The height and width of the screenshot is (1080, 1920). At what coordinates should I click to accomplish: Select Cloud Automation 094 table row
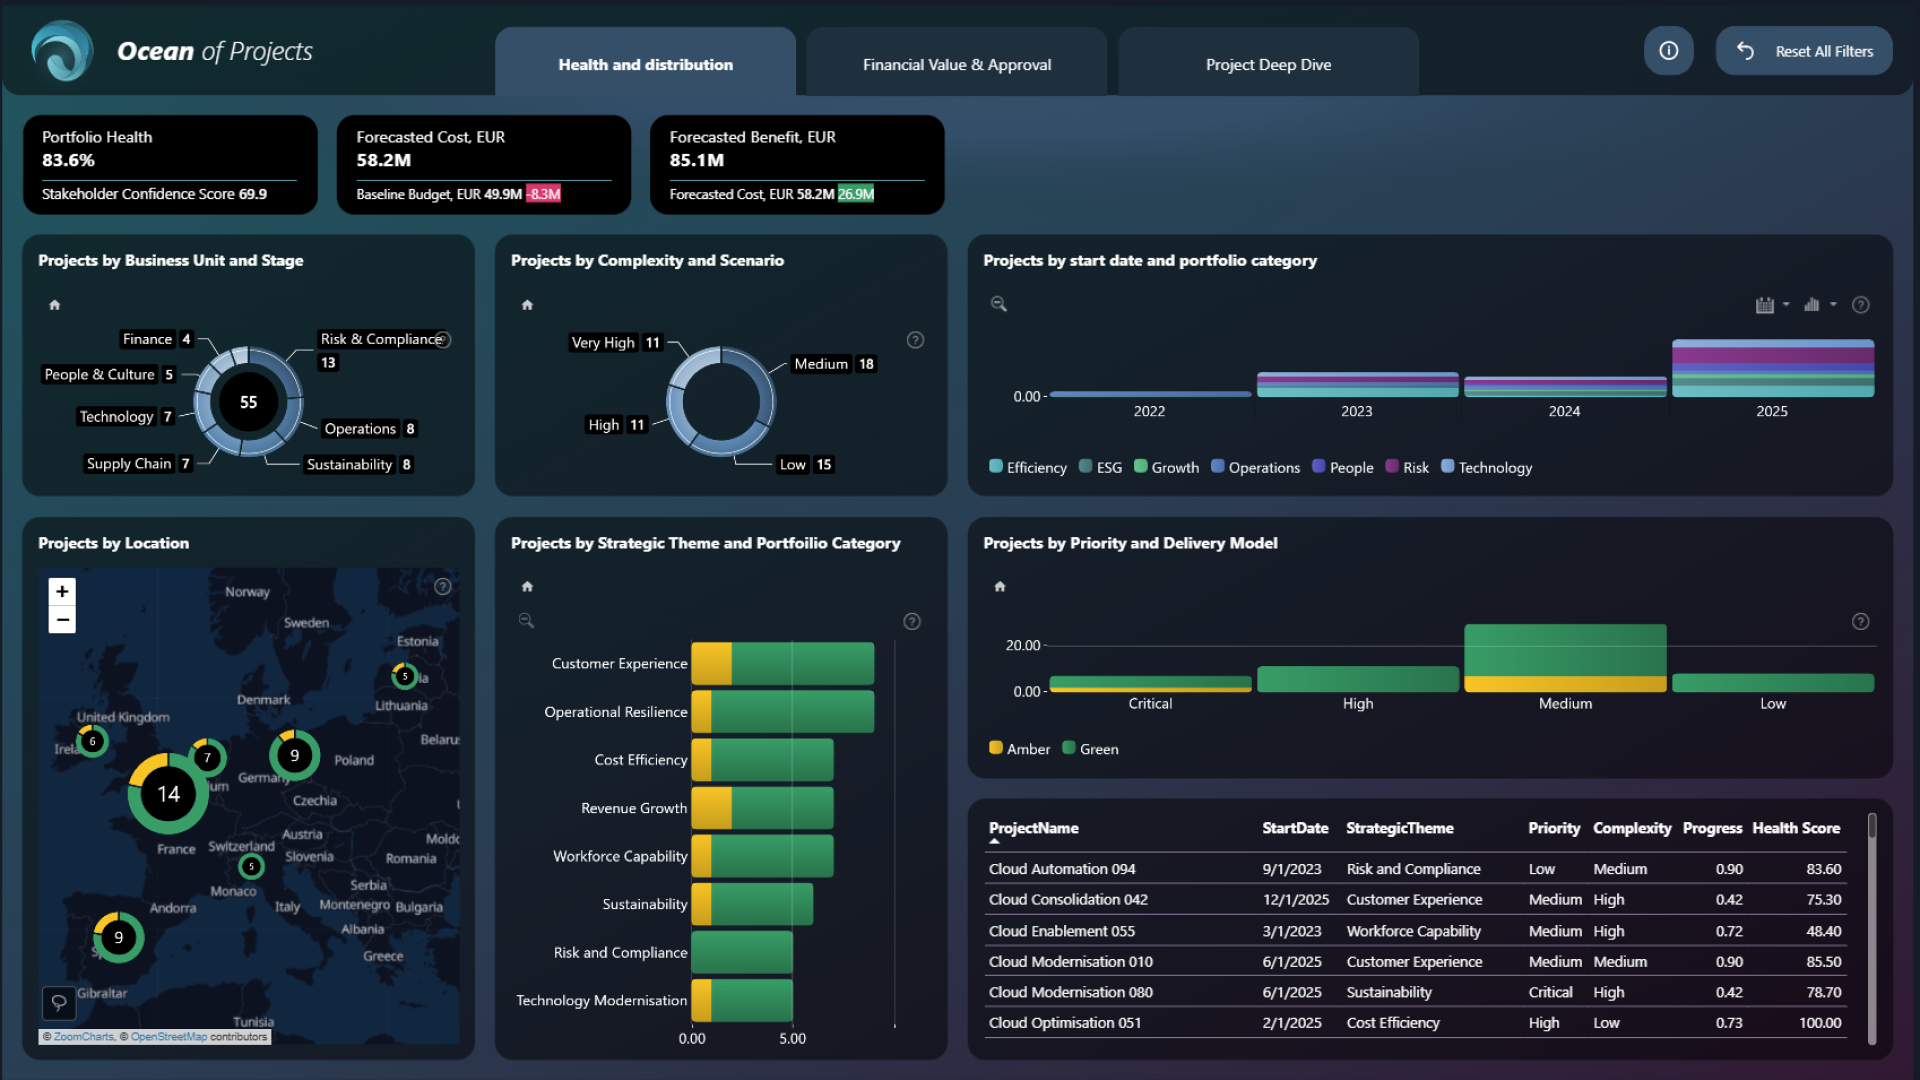pos(1415,869)
